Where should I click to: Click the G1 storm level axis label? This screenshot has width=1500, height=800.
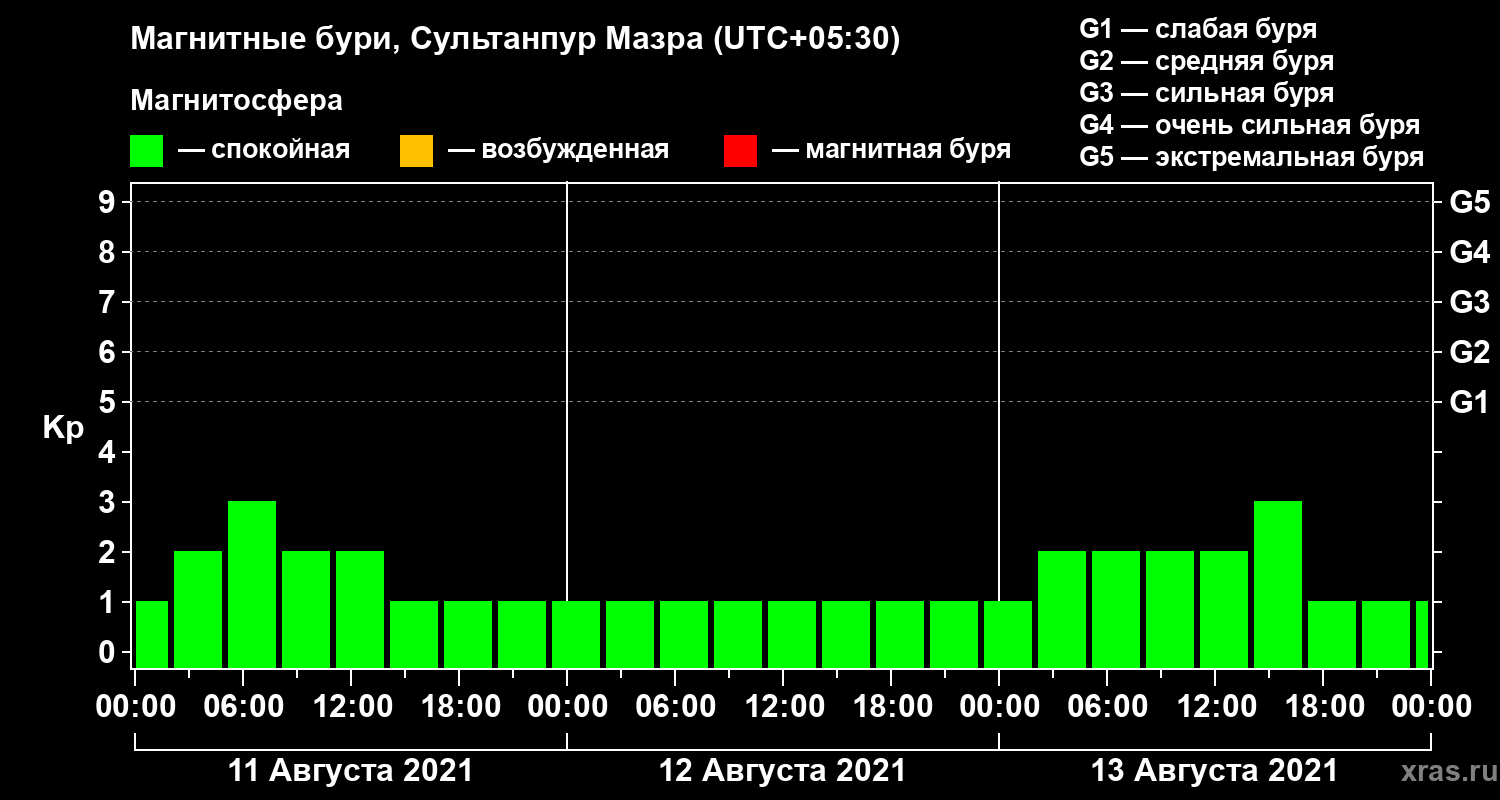coord(1469,403)
